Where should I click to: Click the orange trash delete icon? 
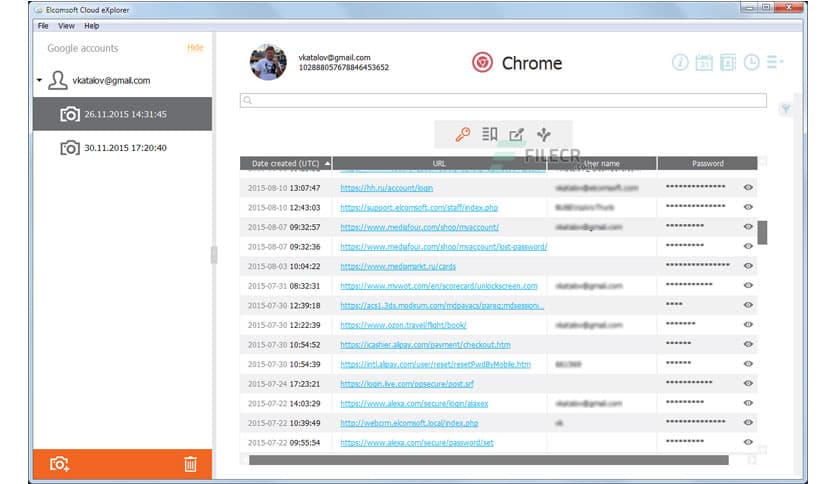coord(190,464)
